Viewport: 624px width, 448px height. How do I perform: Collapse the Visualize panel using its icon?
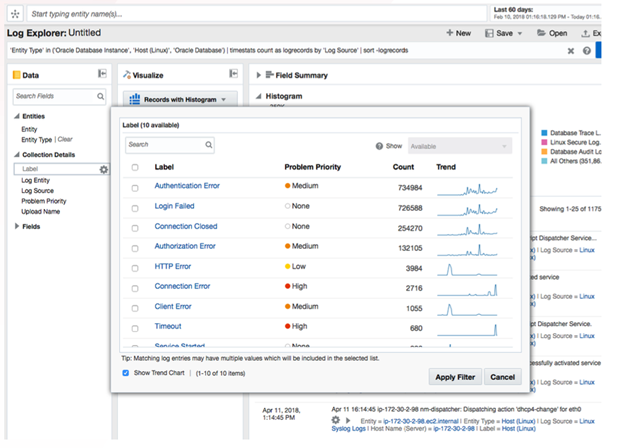tap(234, 74)
